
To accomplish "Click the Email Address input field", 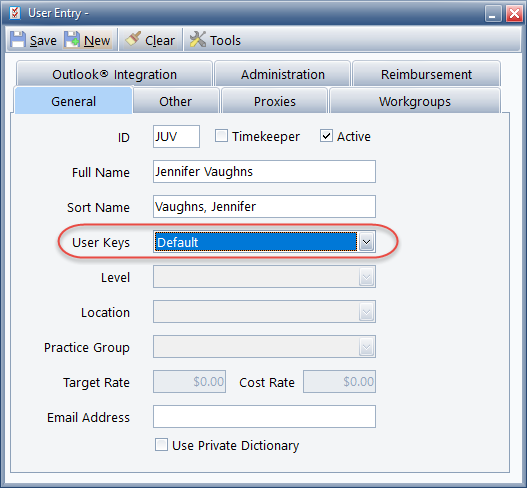I will pyautogui.click(x=264, y=416).
